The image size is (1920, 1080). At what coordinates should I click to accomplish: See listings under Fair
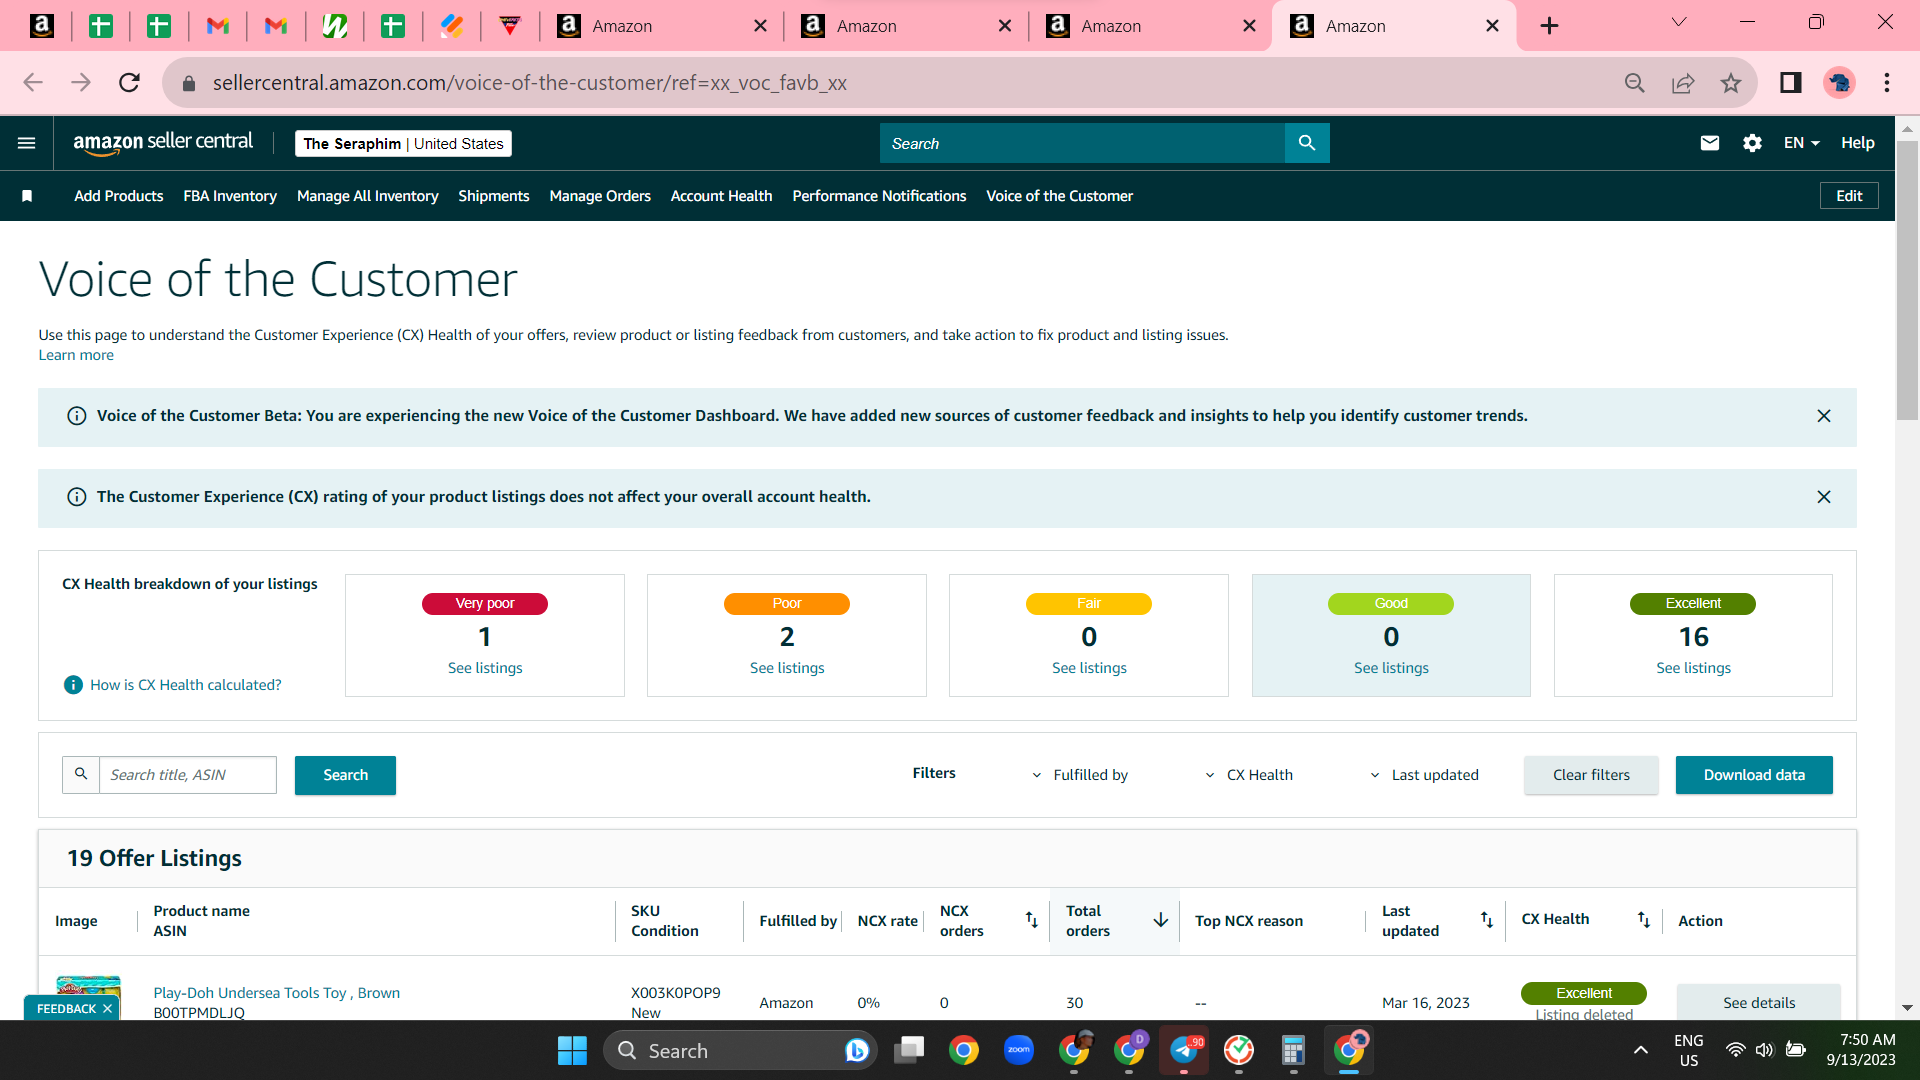pos(1089,668)
